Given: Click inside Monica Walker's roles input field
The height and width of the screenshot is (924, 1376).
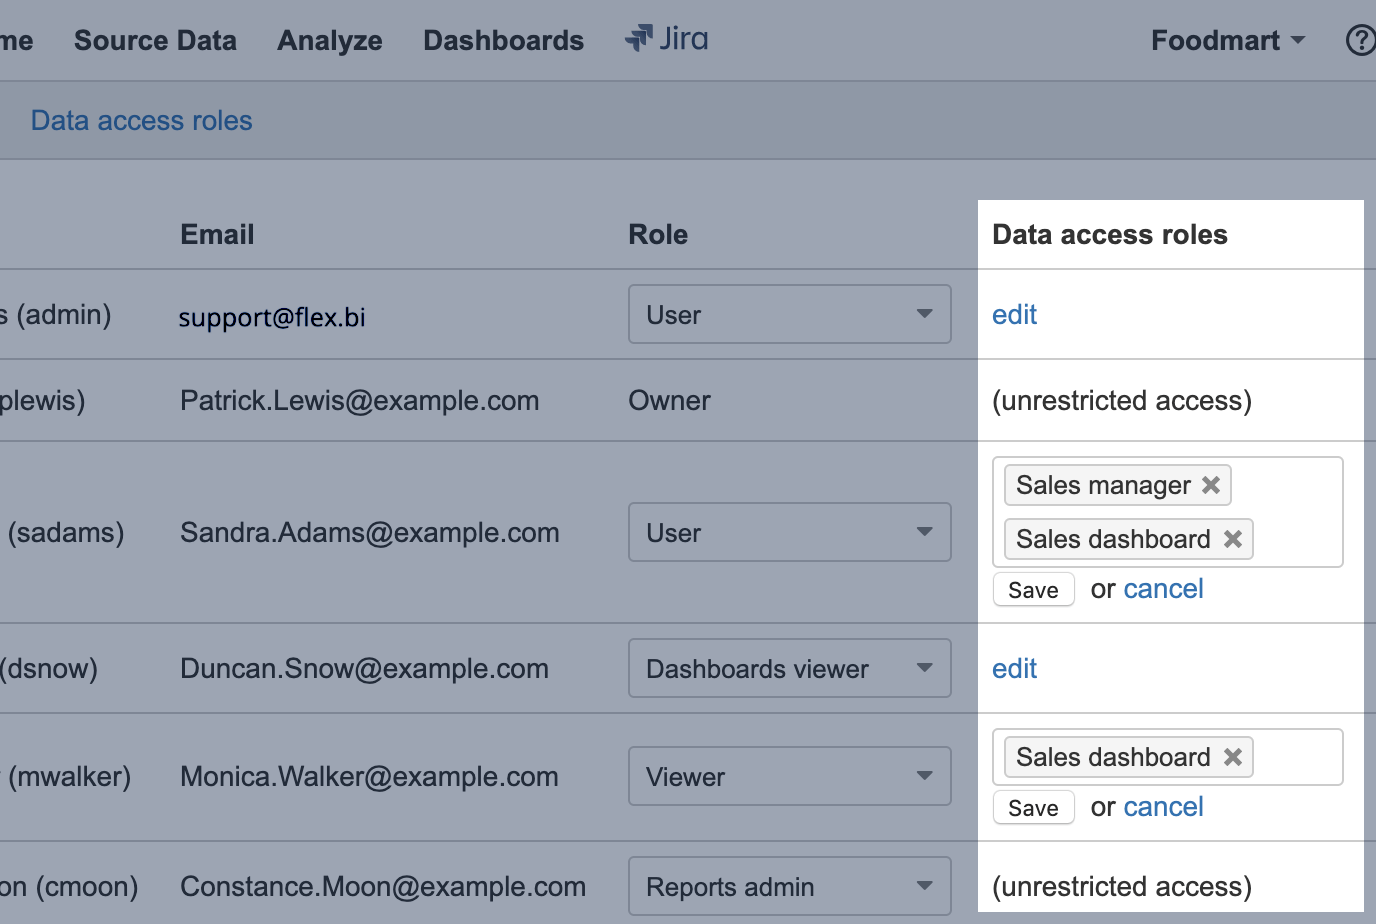Looking at the screenshot, I should [x=1296, y=757].
